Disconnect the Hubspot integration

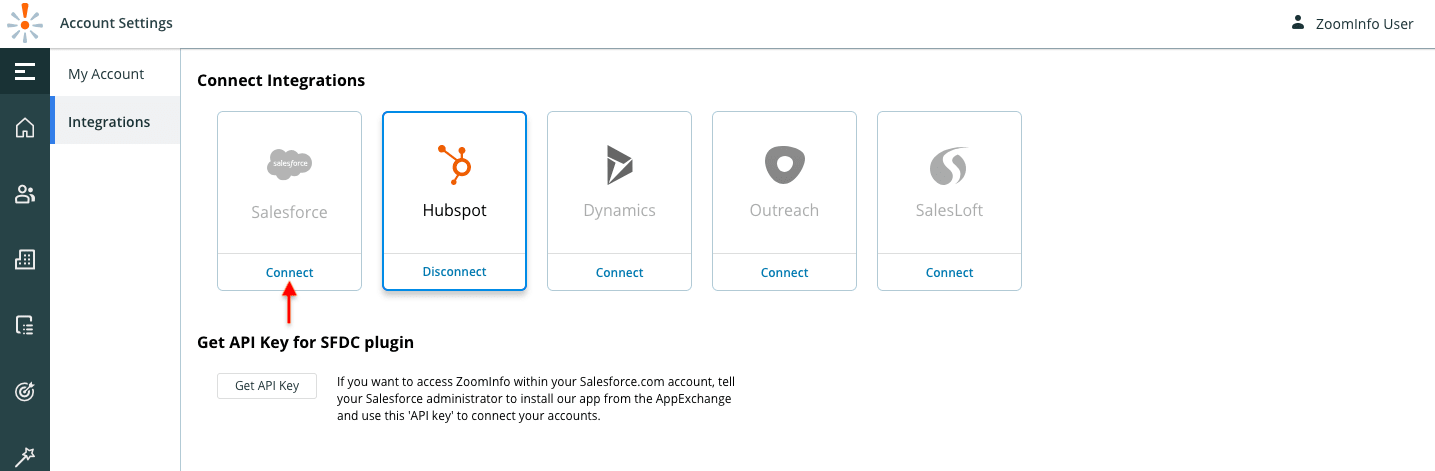click(x=455, y=272)
